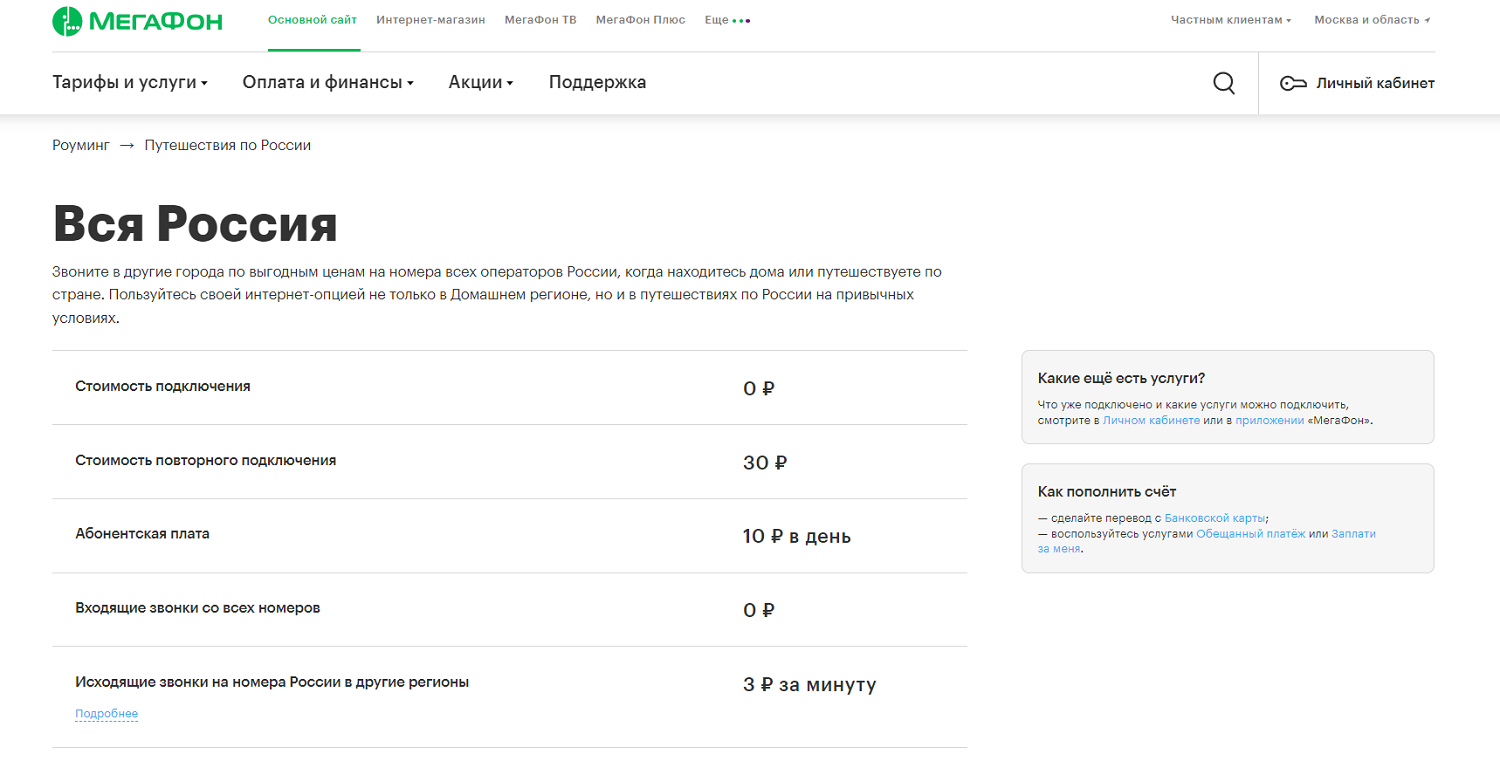Open the Частным клиентам dropdown
Screen dimensions: 1500x761
[1231, 20]
